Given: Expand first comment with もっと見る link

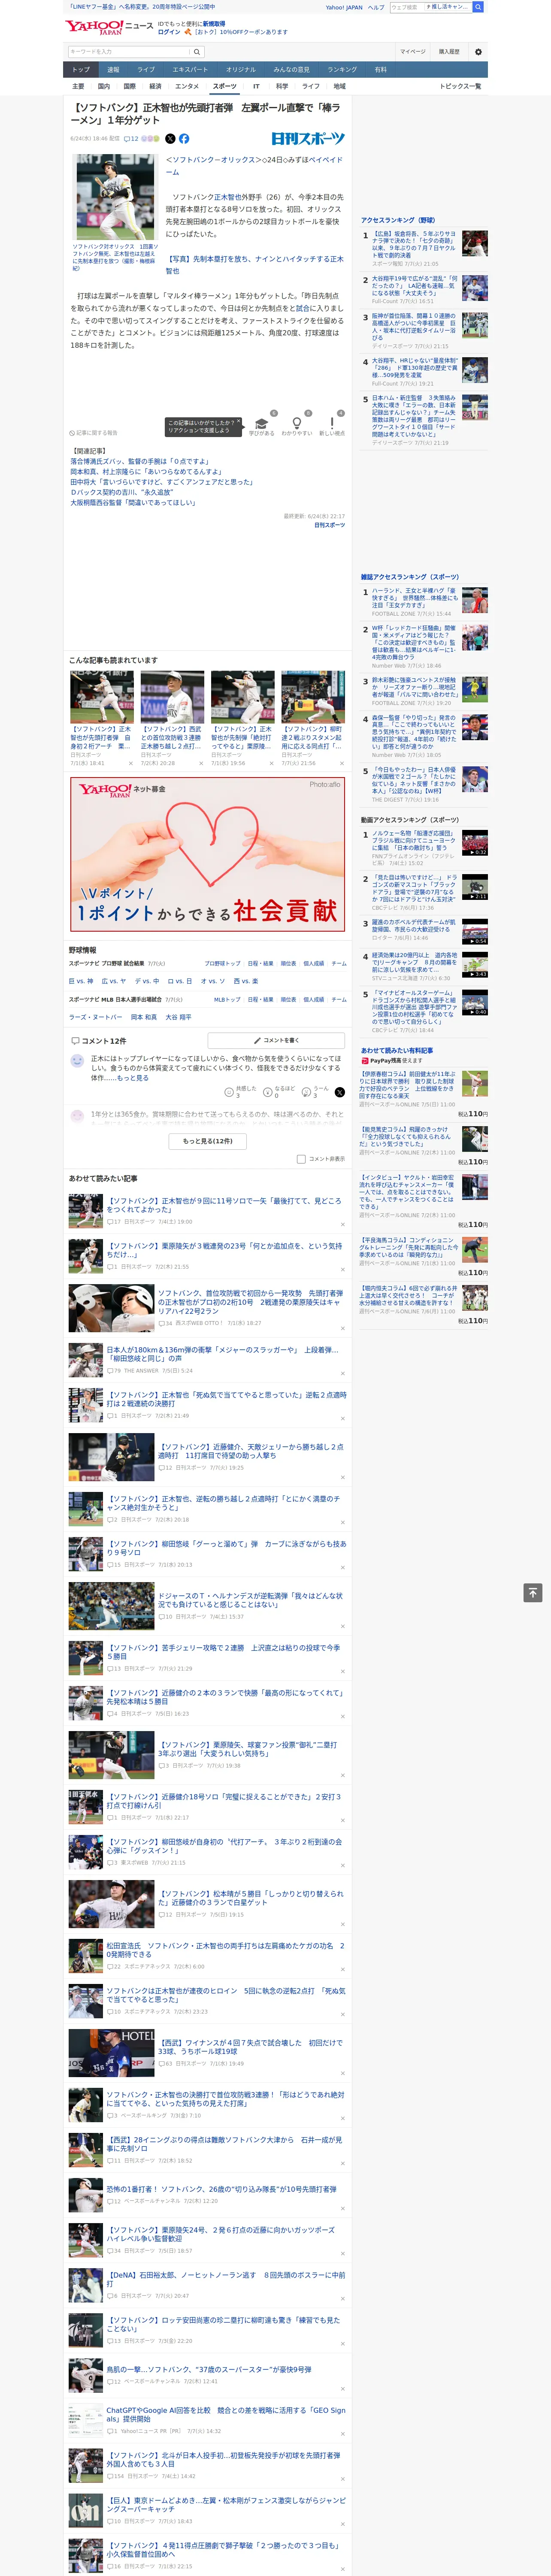Looking at the screenshot, I should 132,1078.
